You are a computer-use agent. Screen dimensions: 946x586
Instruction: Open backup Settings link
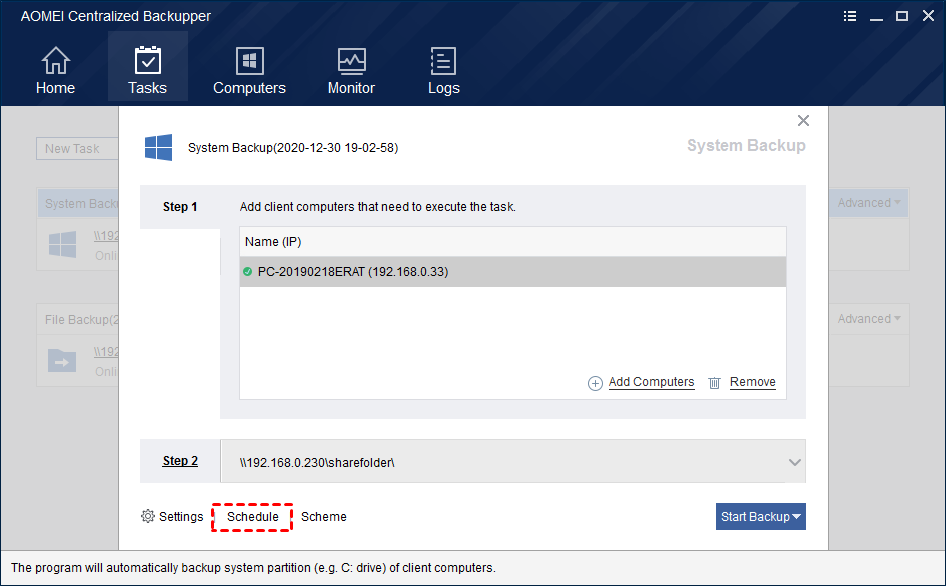point(181,517)
